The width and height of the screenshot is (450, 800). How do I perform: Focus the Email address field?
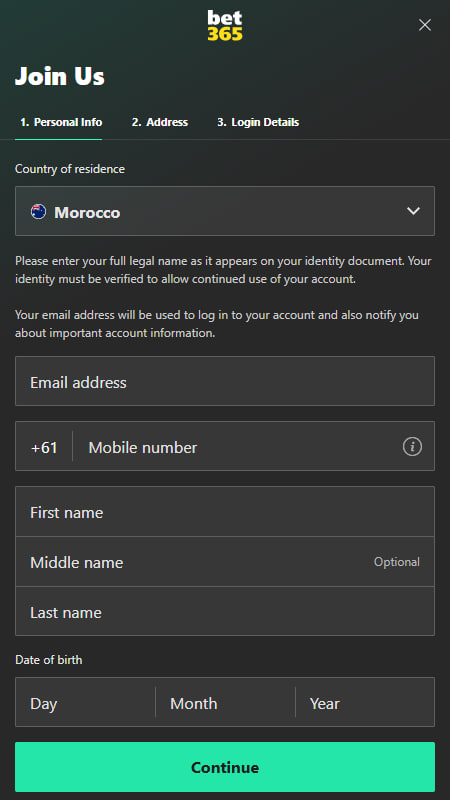pos(225,381)
